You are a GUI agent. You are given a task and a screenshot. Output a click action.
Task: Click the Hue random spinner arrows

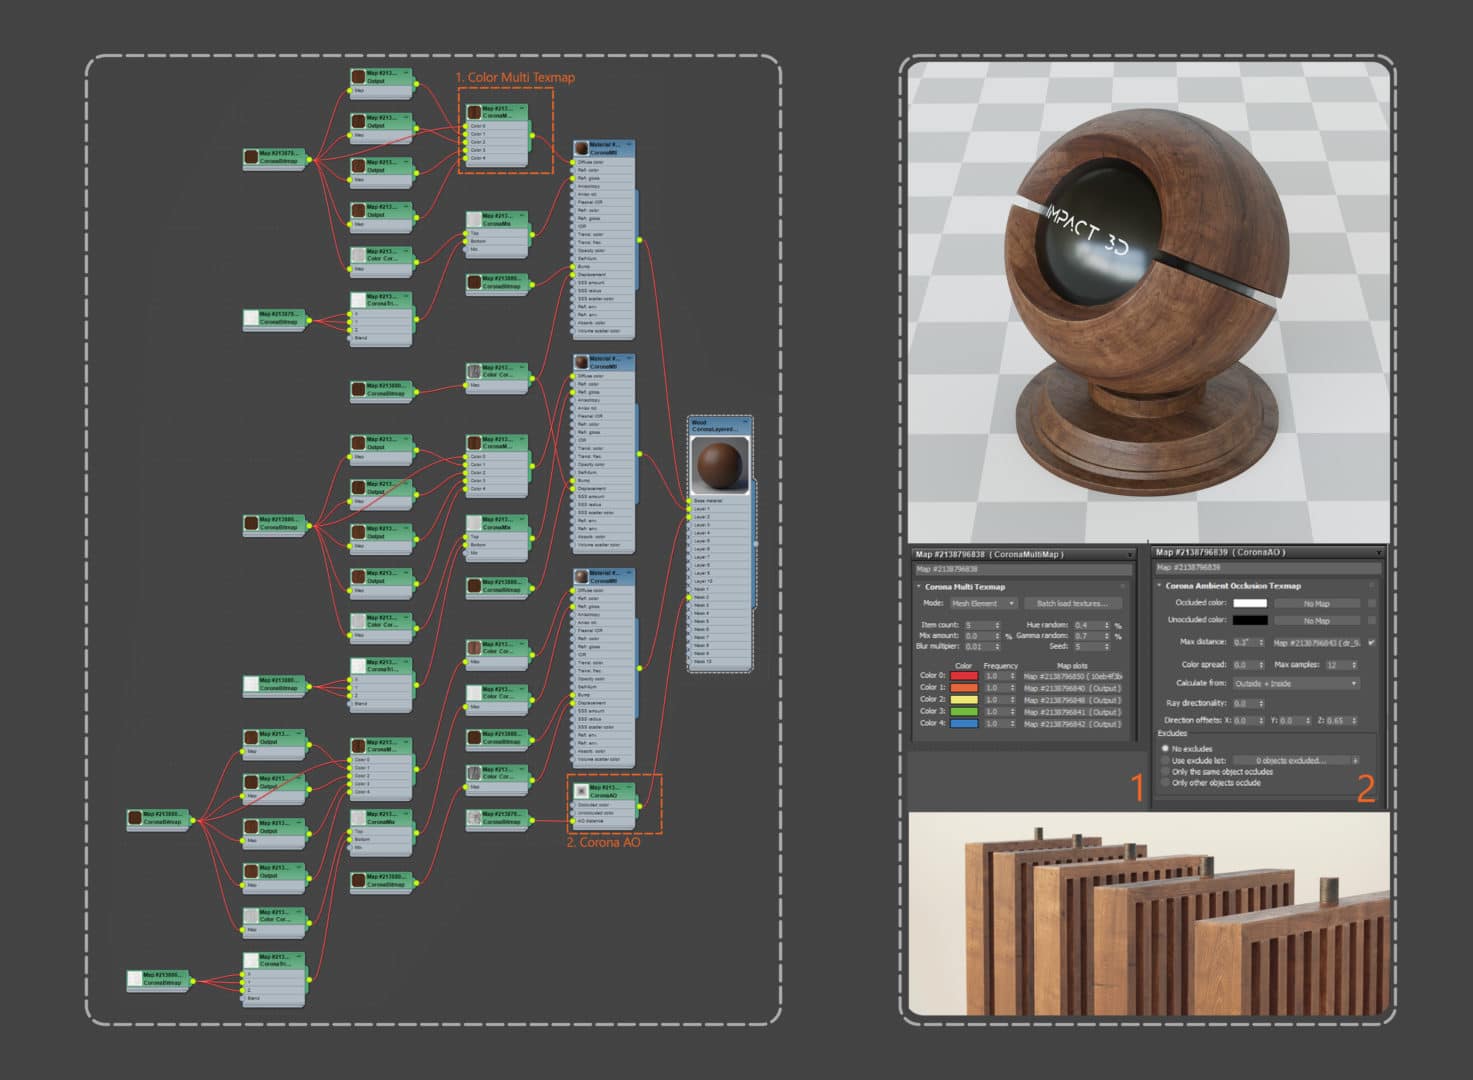tap(1107, 625)
